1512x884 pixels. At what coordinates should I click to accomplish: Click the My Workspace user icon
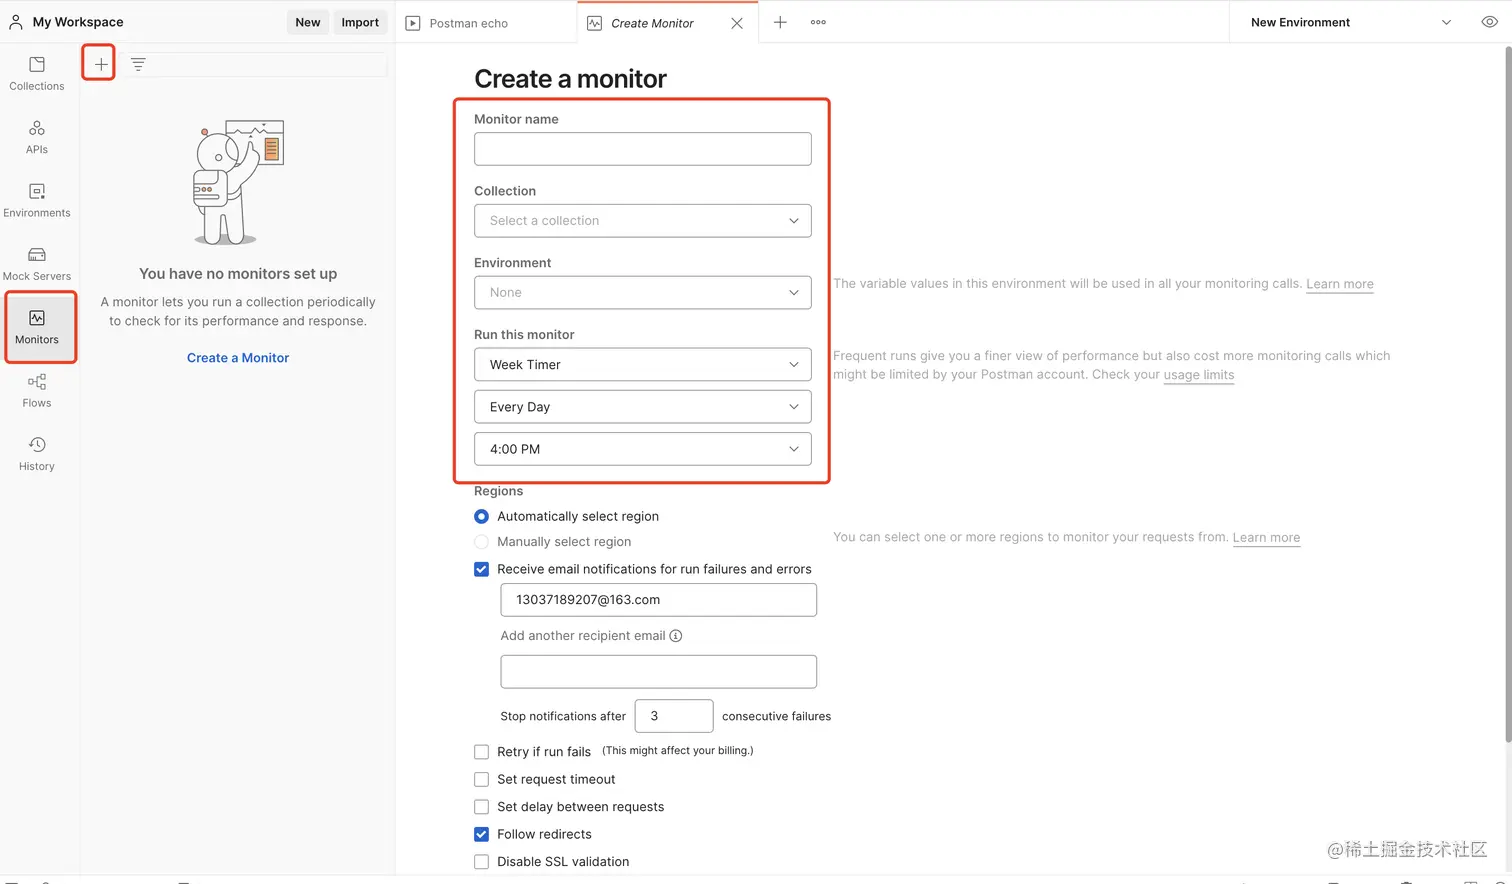(x=16, y=22)
